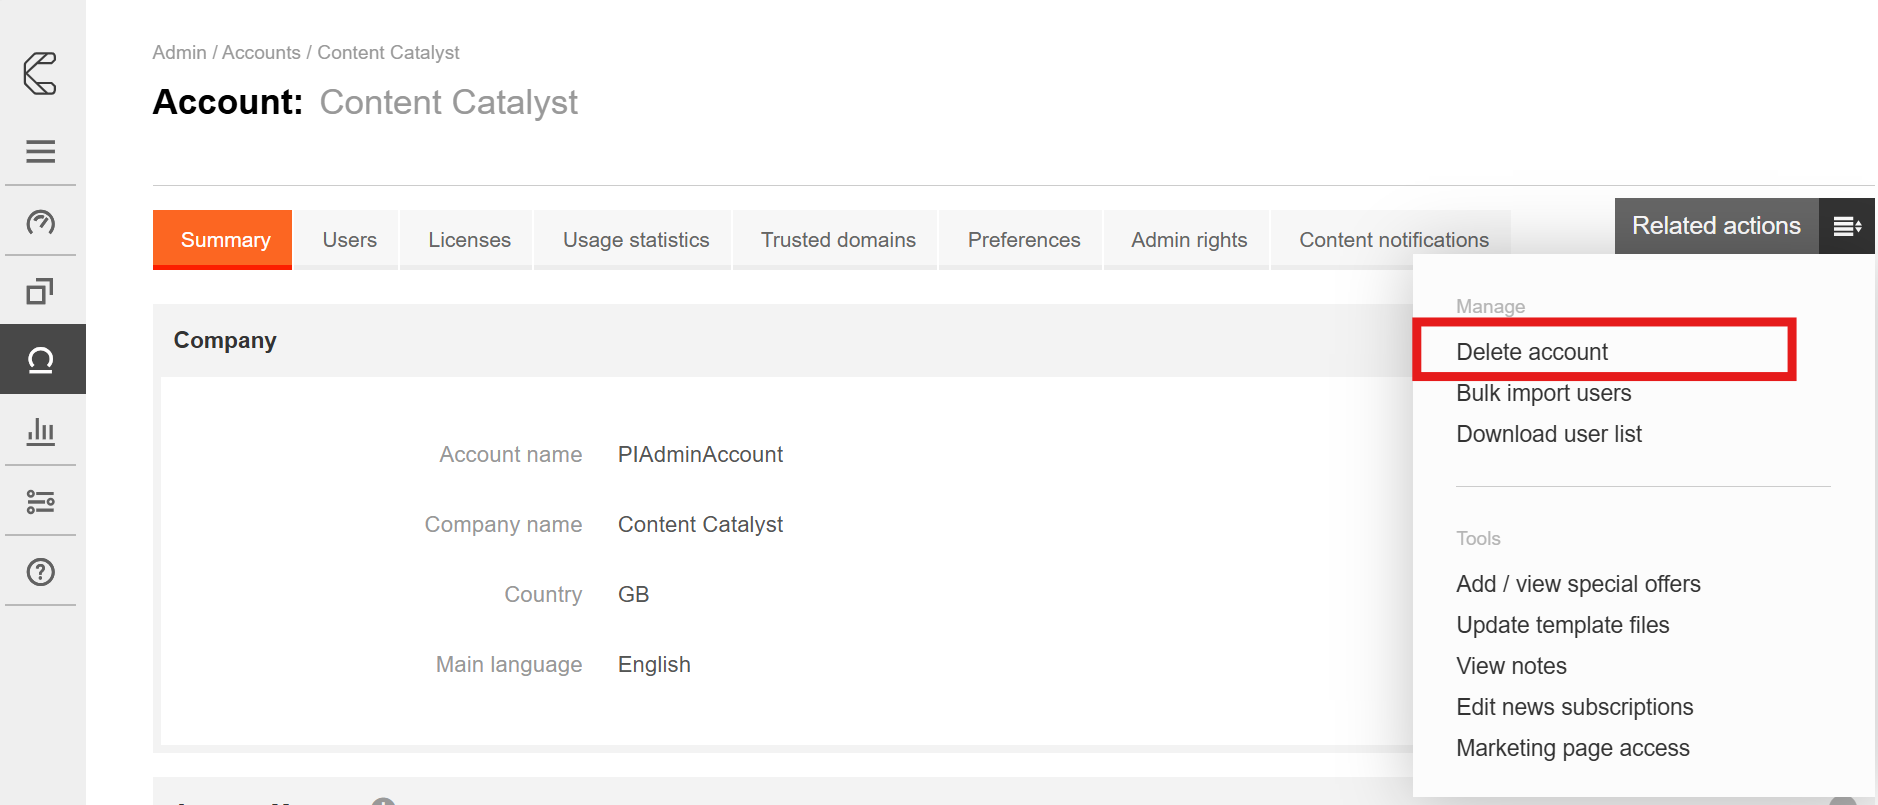The image size is (1878, 805).
Task: Click Admin breadcrumb link
Action: click(179, 52)
